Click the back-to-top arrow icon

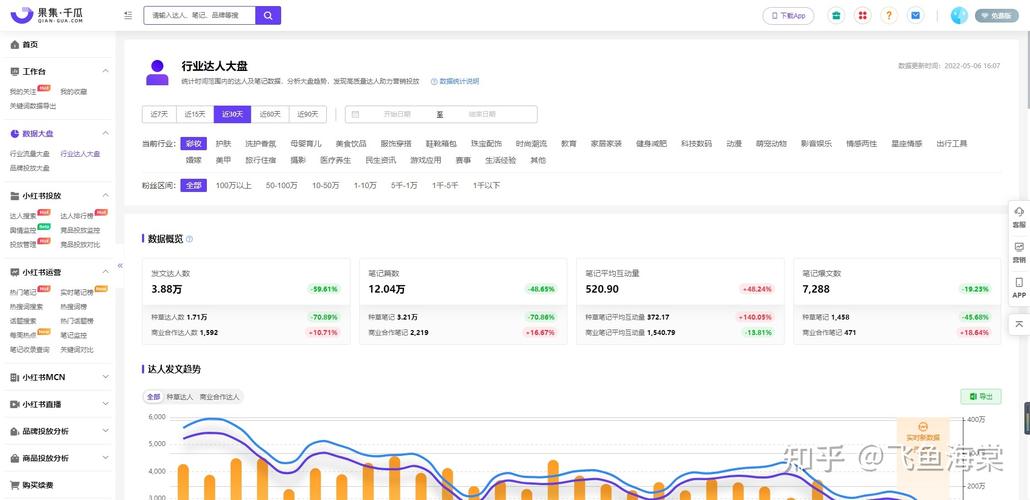click(1019, 324)
